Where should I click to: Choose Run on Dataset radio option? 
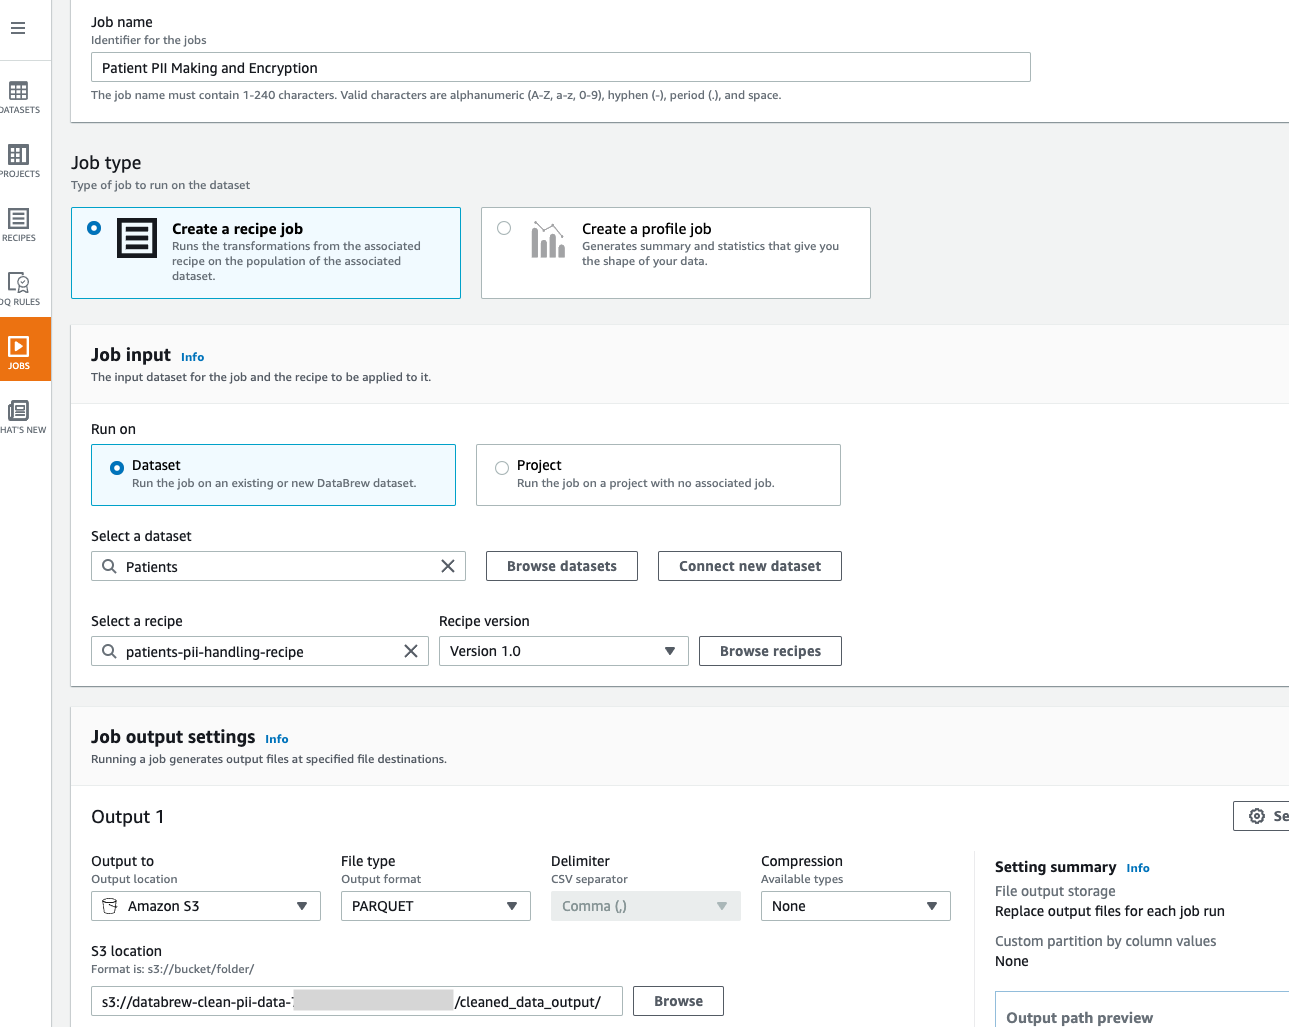[273, 475]
